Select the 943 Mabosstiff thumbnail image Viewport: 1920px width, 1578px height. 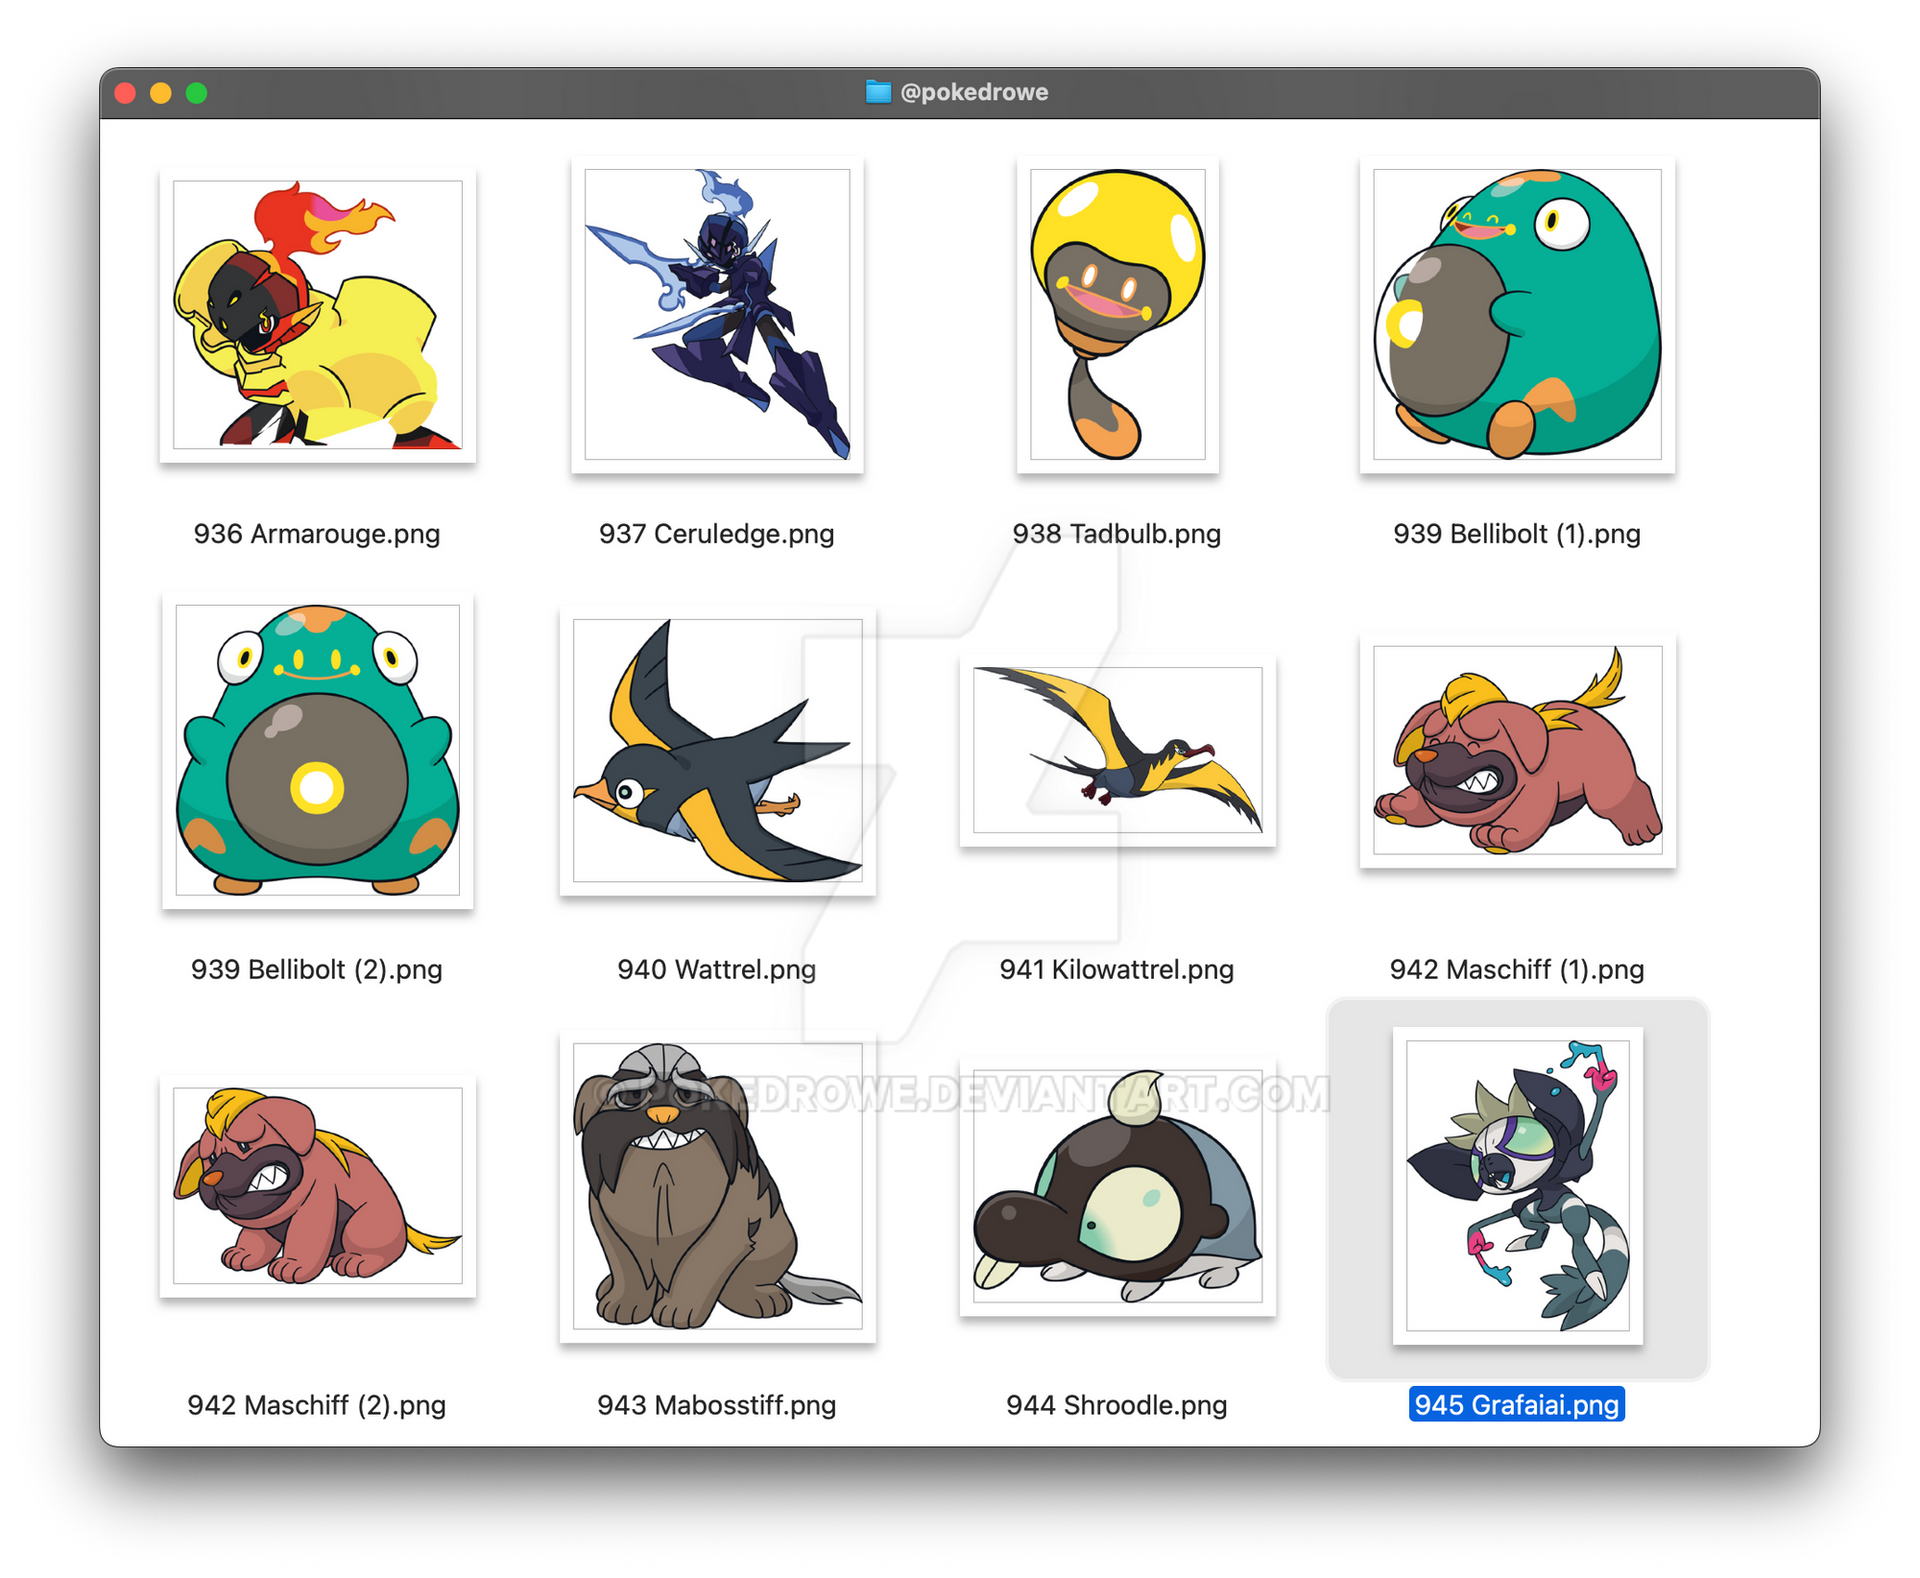pyautogui.click(x=717, y=1186)
